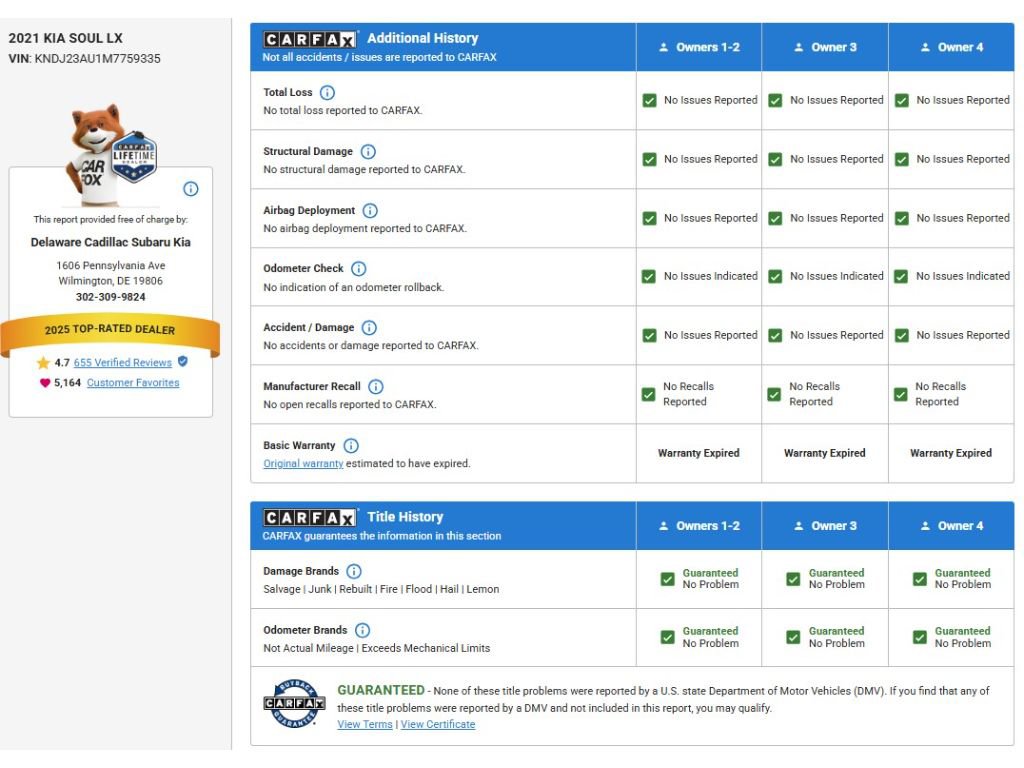Click the info icon next to Total Loss
This screenshot has width=1024, height=768.
[327, 93]
